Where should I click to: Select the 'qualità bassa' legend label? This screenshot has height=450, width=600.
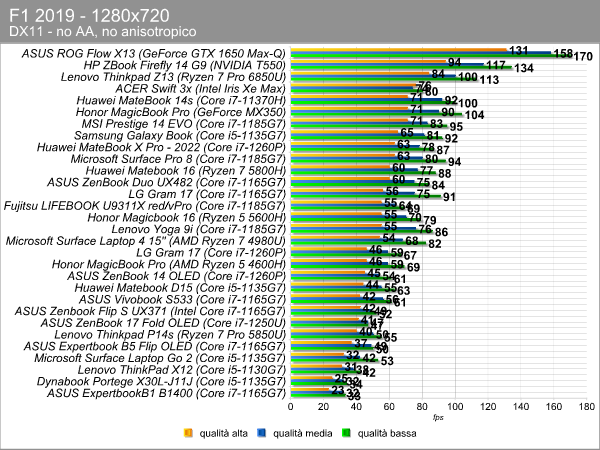pyautogui.click(x=387, y=433)
